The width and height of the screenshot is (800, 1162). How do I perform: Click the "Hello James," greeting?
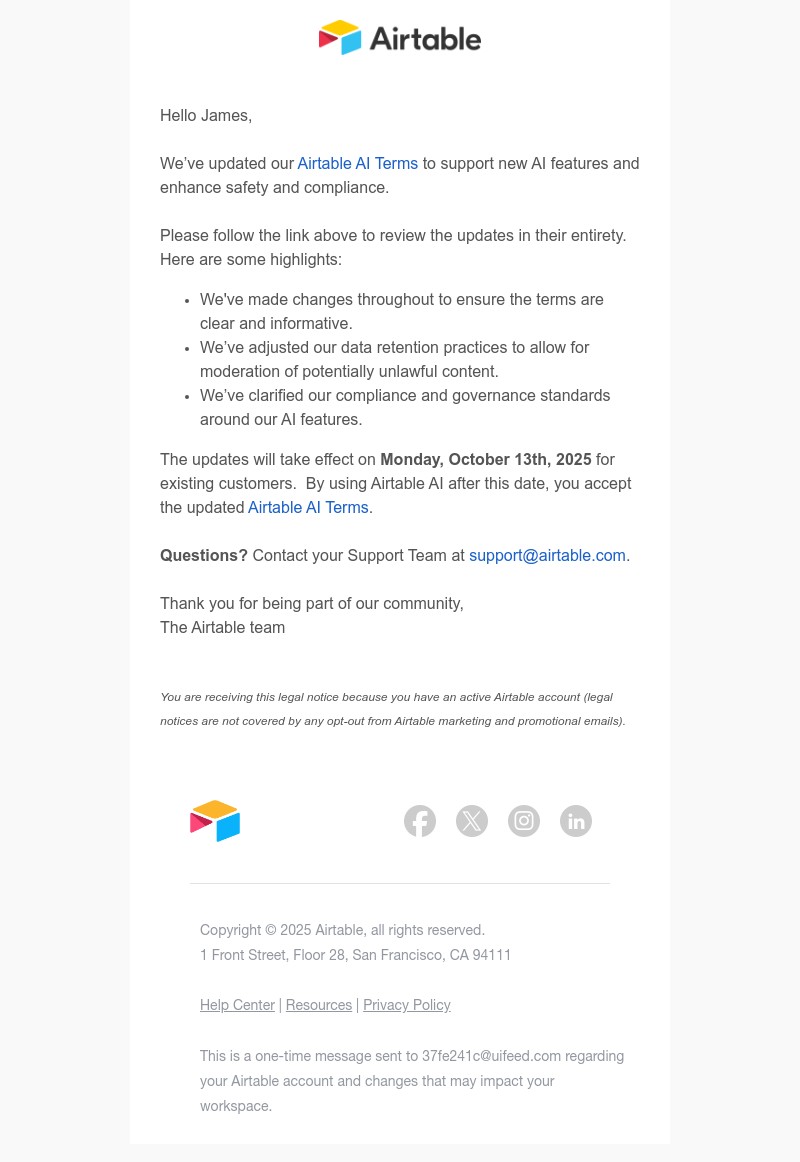[x=206, y=116]
